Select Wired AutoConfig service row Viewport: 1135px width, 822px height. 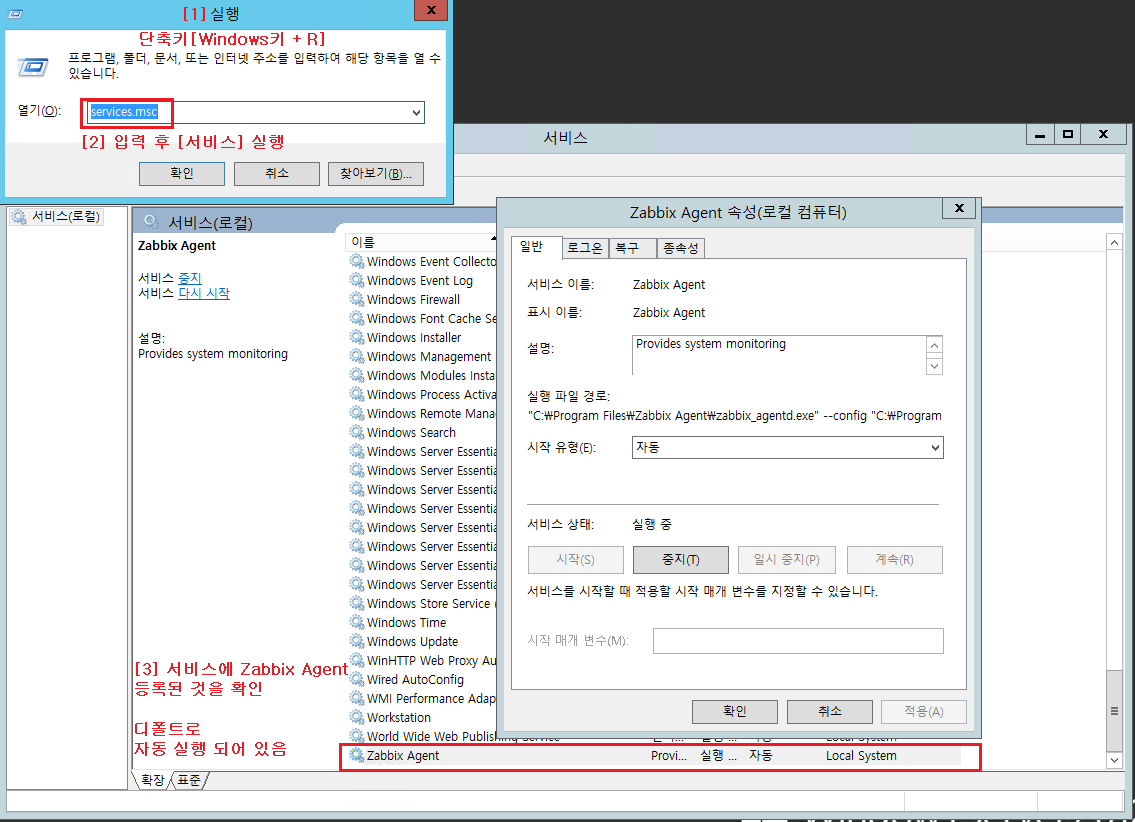(415, 679)
